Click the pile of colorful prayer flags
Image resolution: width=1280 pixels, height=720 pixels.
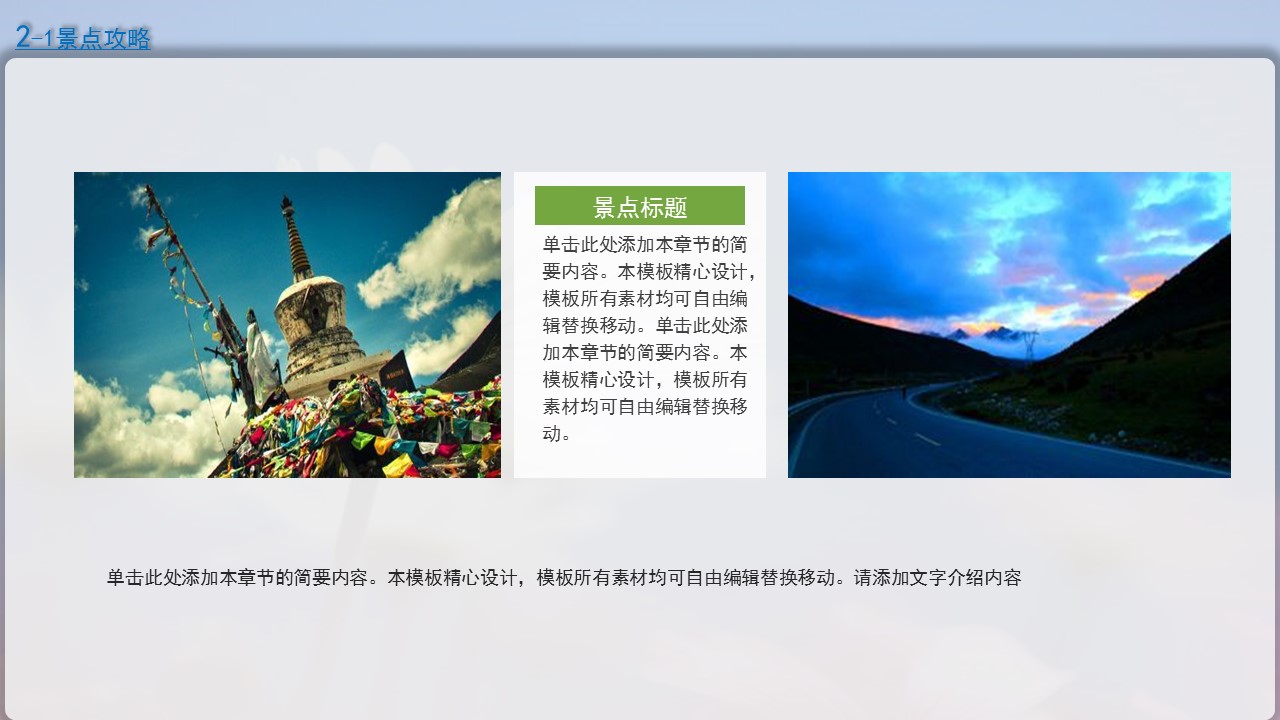400,430
